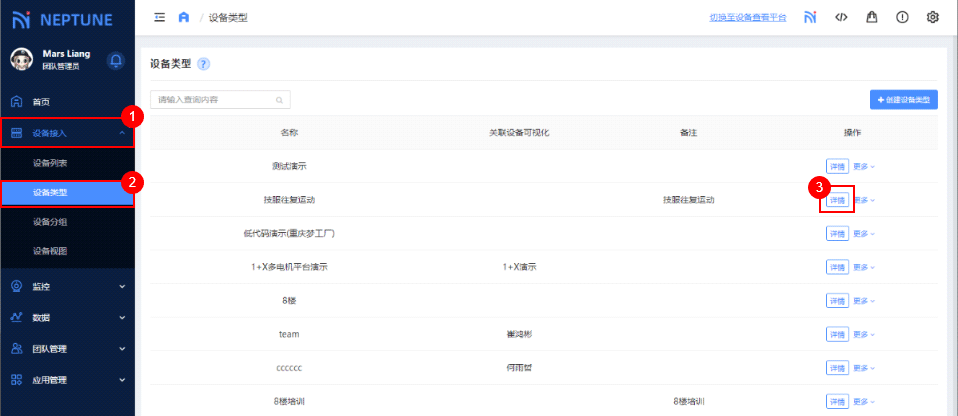The image size is (958, 416).
Task: Select 设备列表 in the sidebar
Action: [x=50, y=162]
